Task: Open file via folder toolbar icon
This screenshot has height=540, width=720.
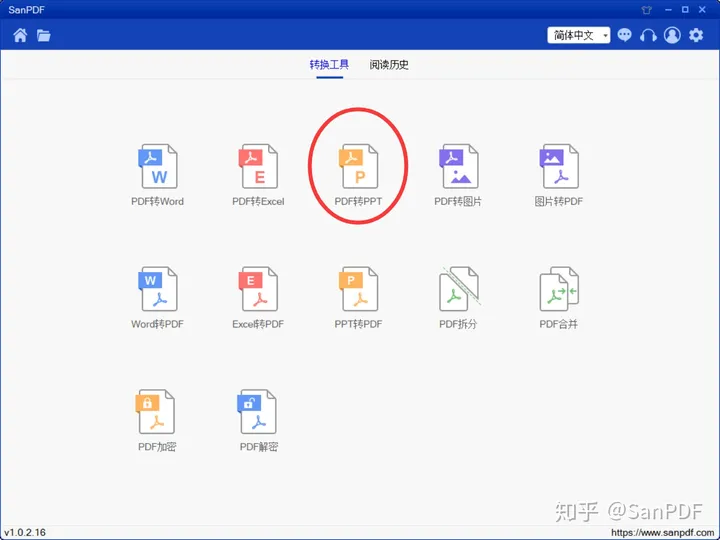Action: coord(44,35)
